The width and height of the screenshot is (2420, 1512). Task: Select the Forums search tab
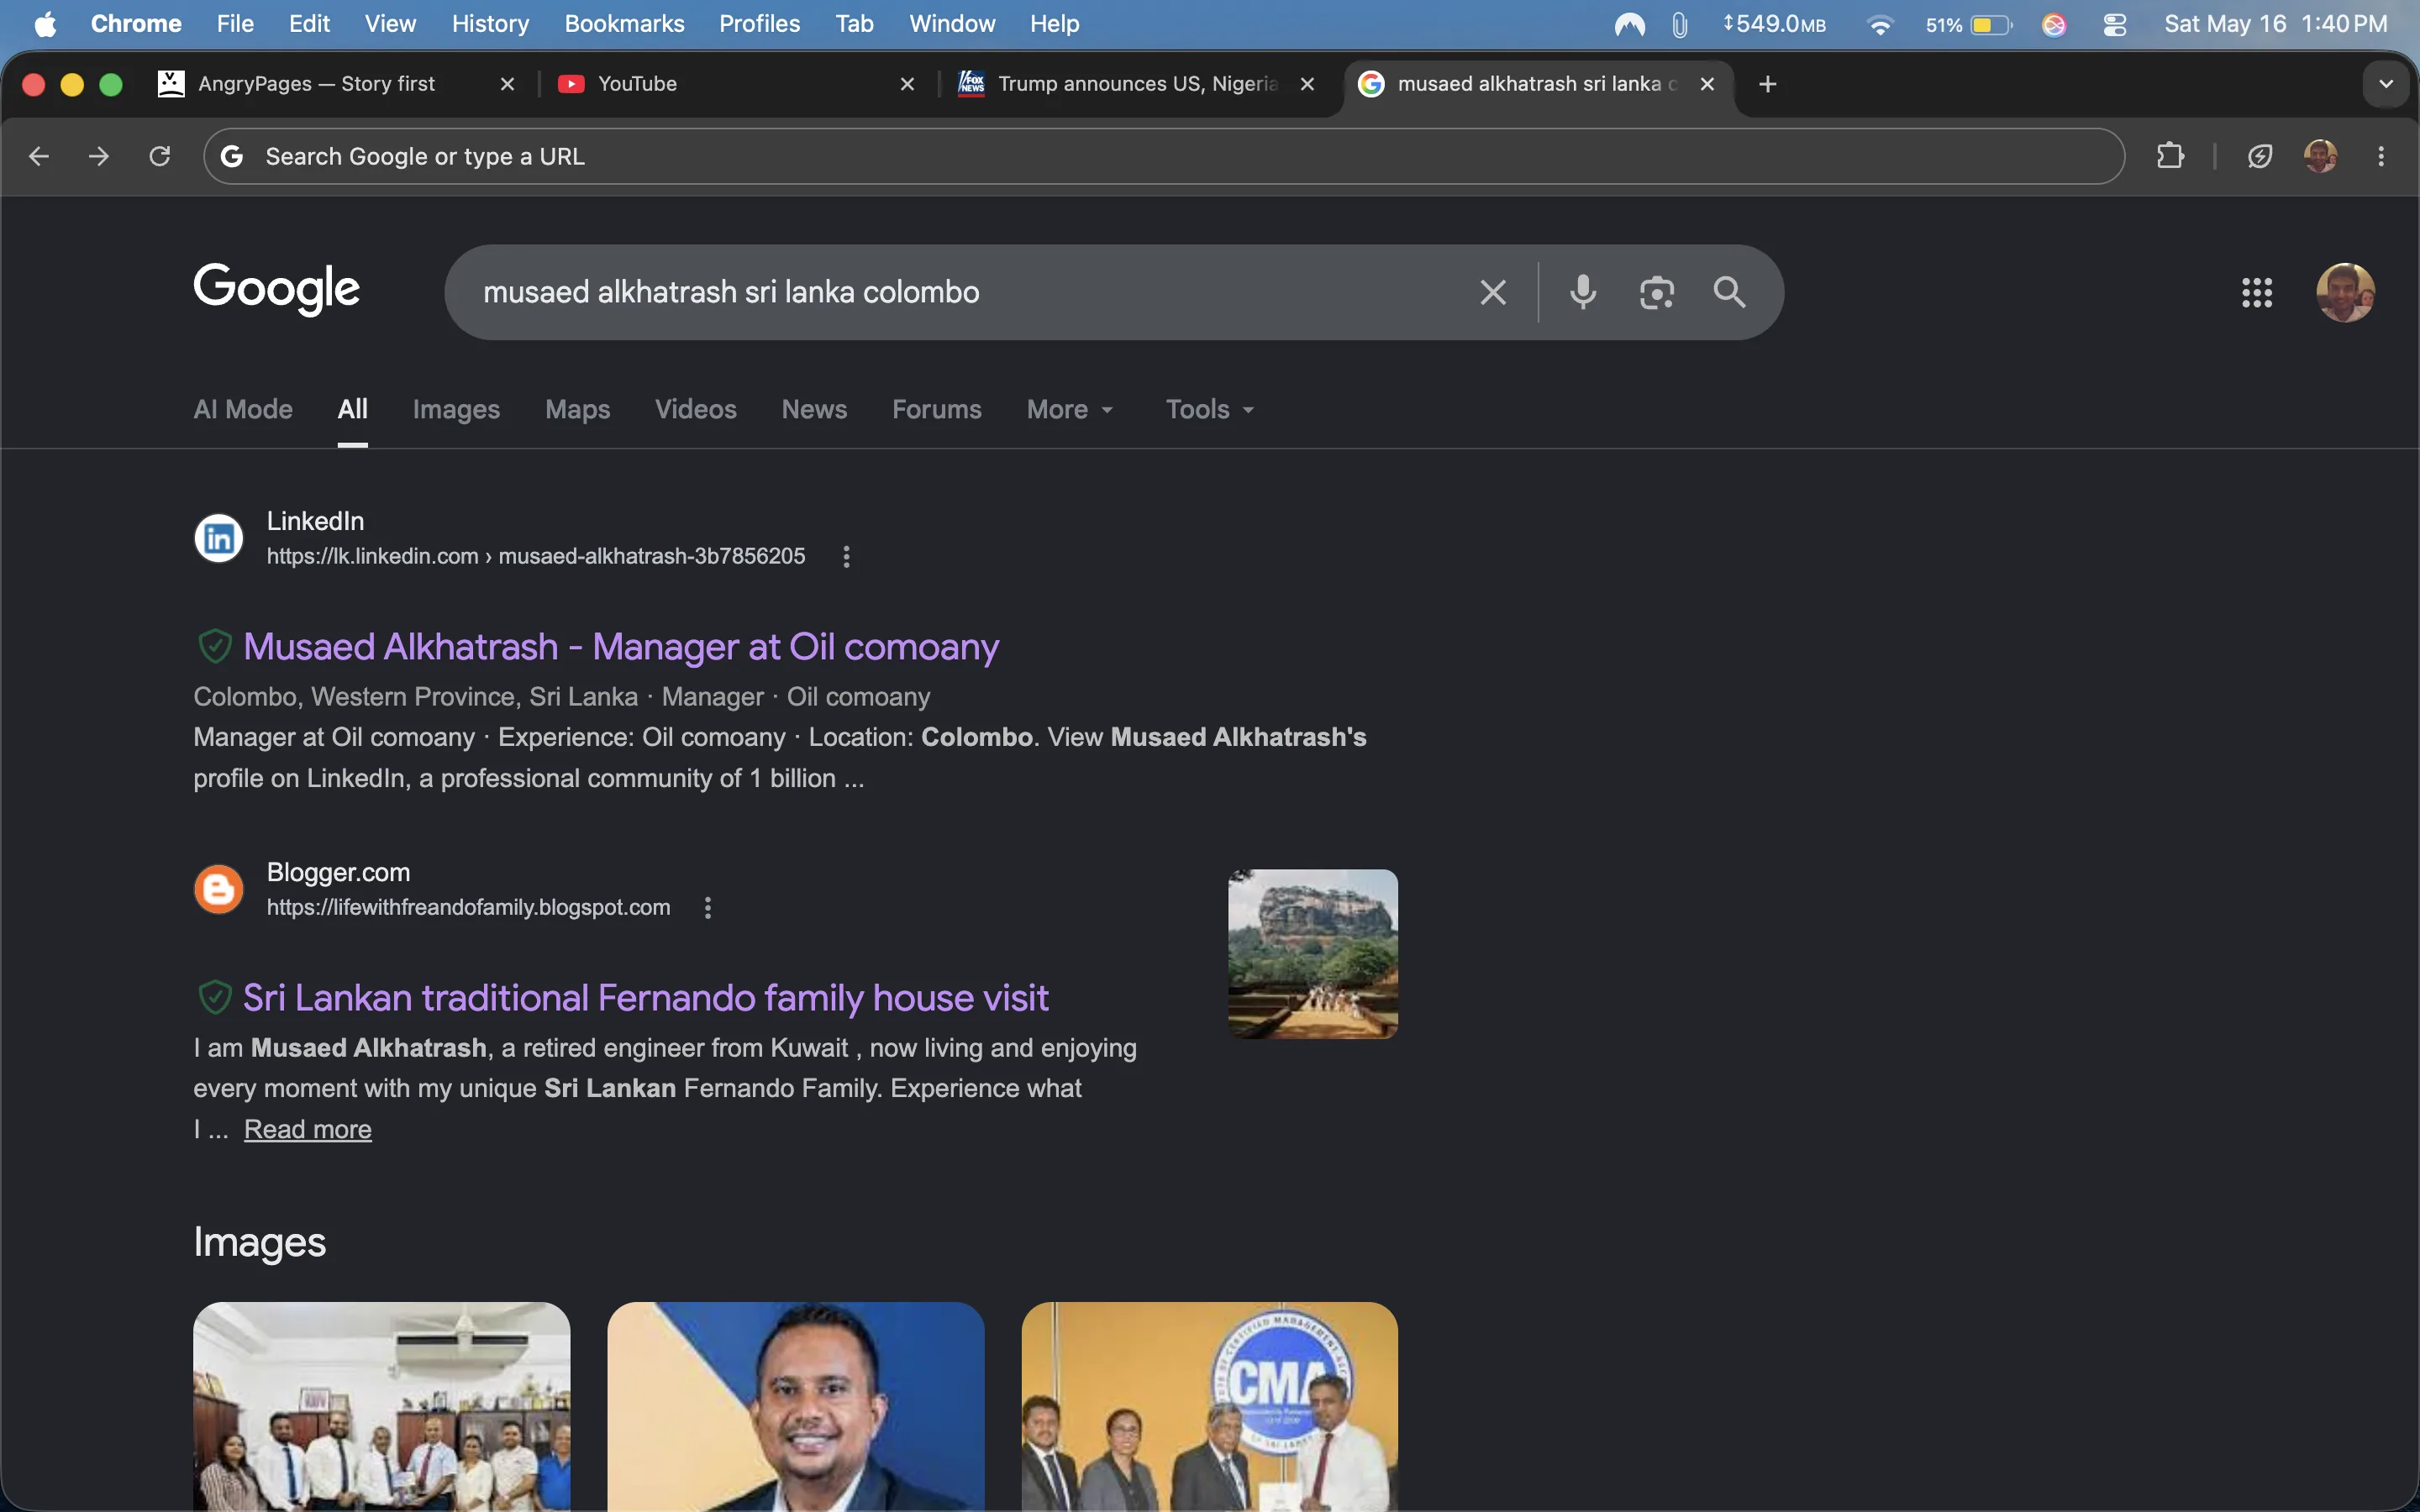[x=937, y=410]
